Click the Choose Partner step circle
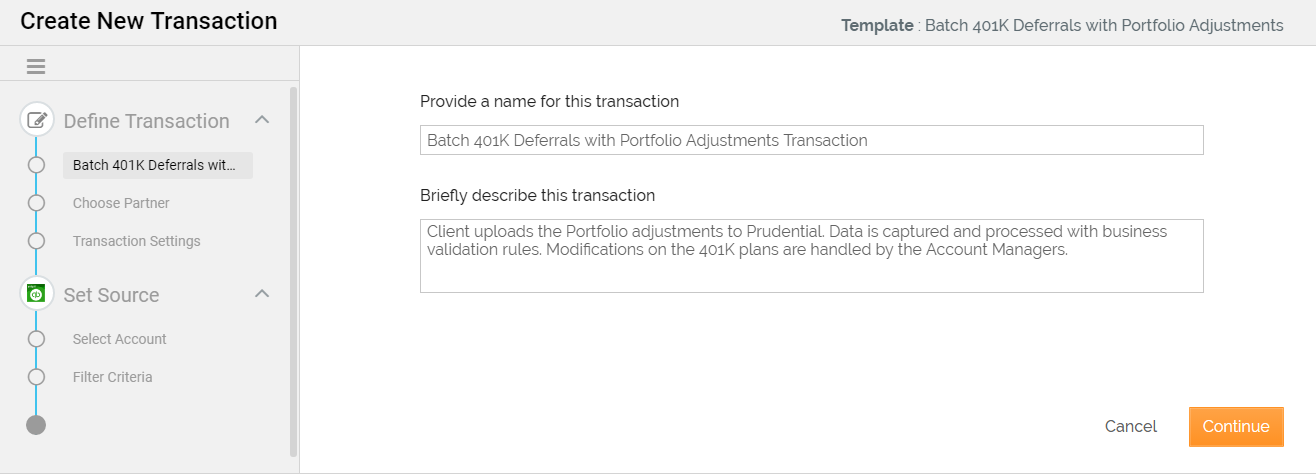This screenshot has height=474, width=1316. tap(37, 203)
